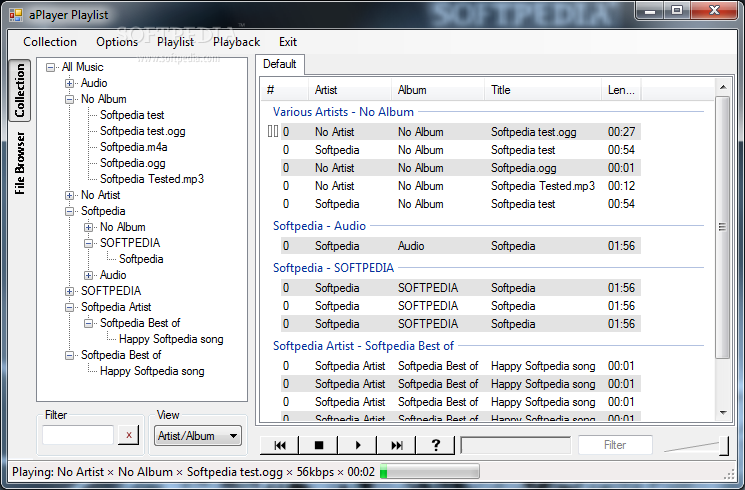Open the Options menu
This screenshot has height=490, width=745.
tap(117, 42)
